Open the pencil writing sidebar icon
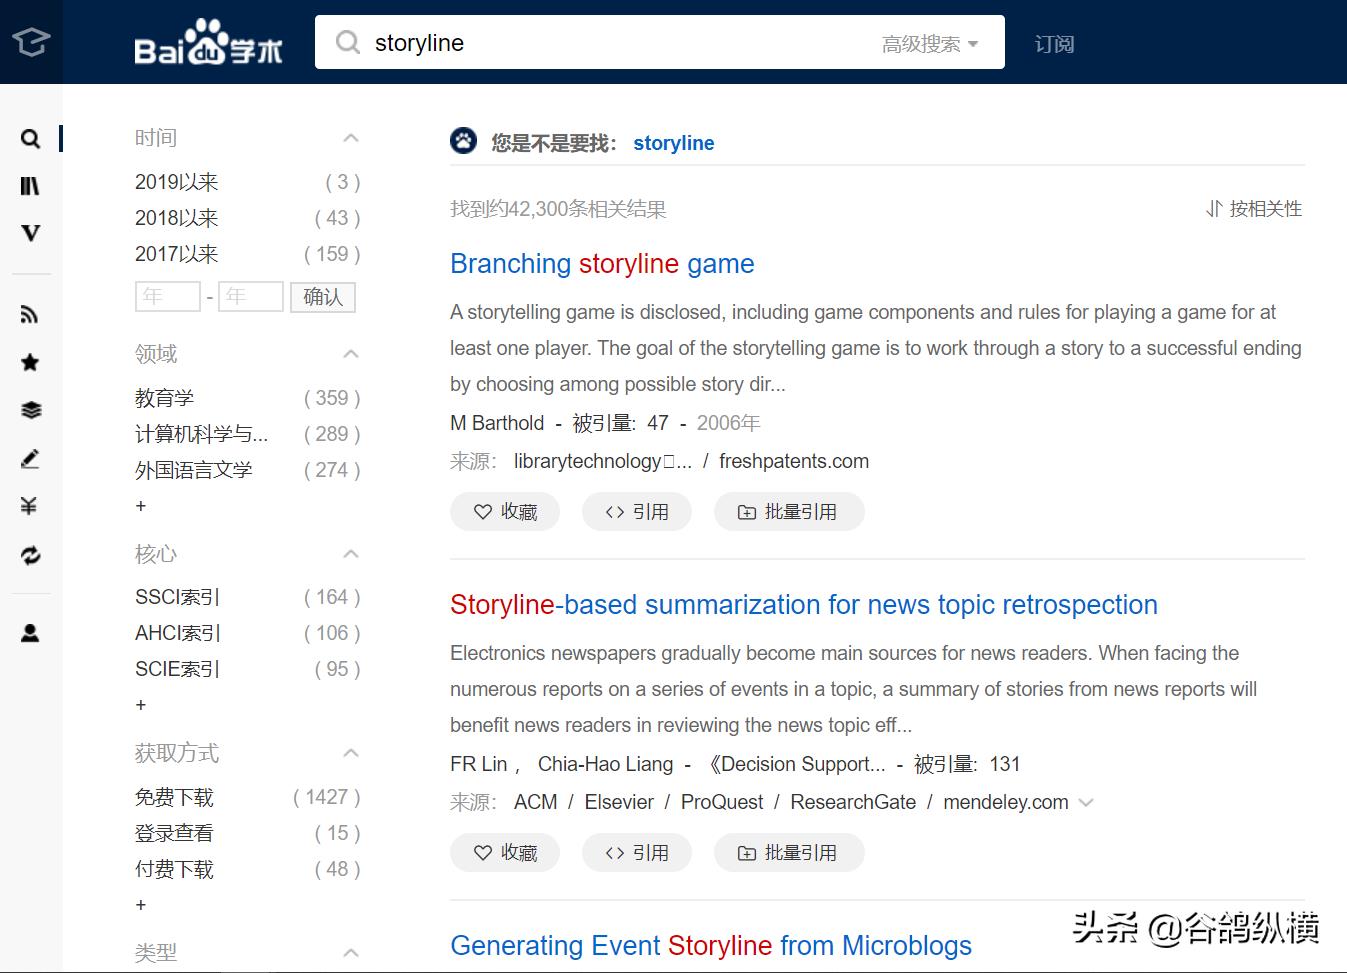The width and height of the screenshot is (1347, 973). pos(31,459)
